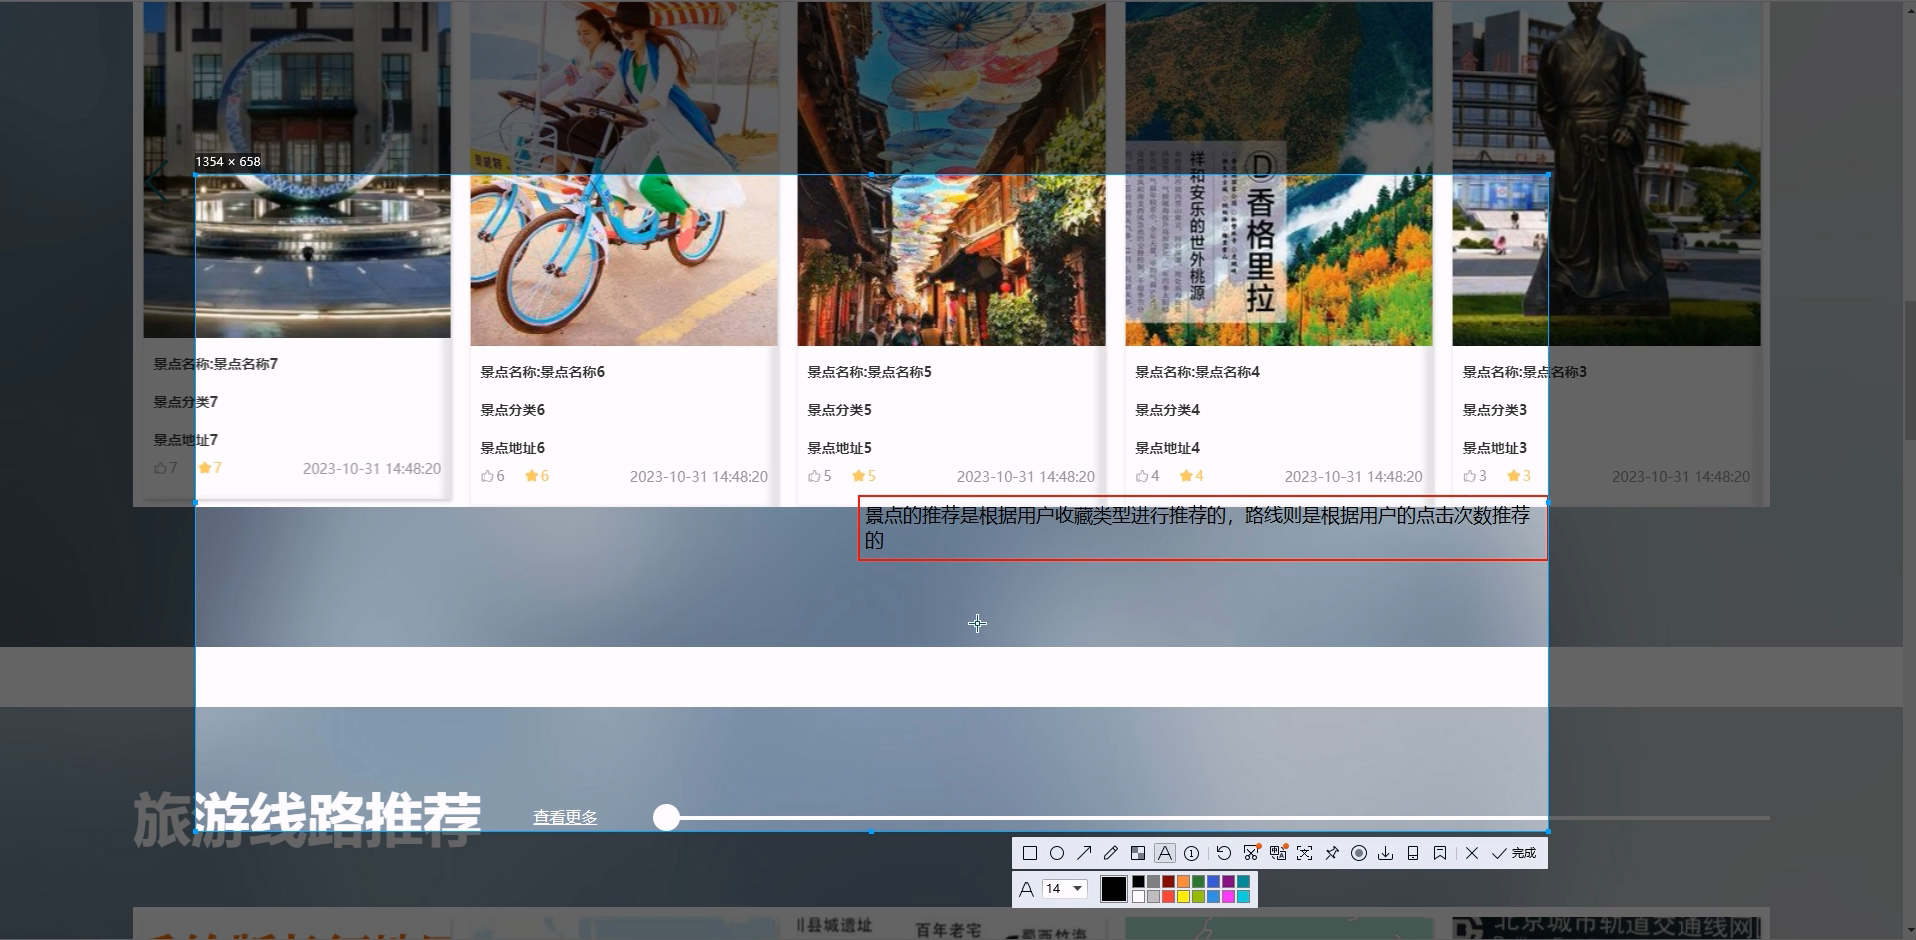The height and width of the screenshot is (940, 1916).
Task: Select the numbered step marker tool
Action: (1191, 853)
